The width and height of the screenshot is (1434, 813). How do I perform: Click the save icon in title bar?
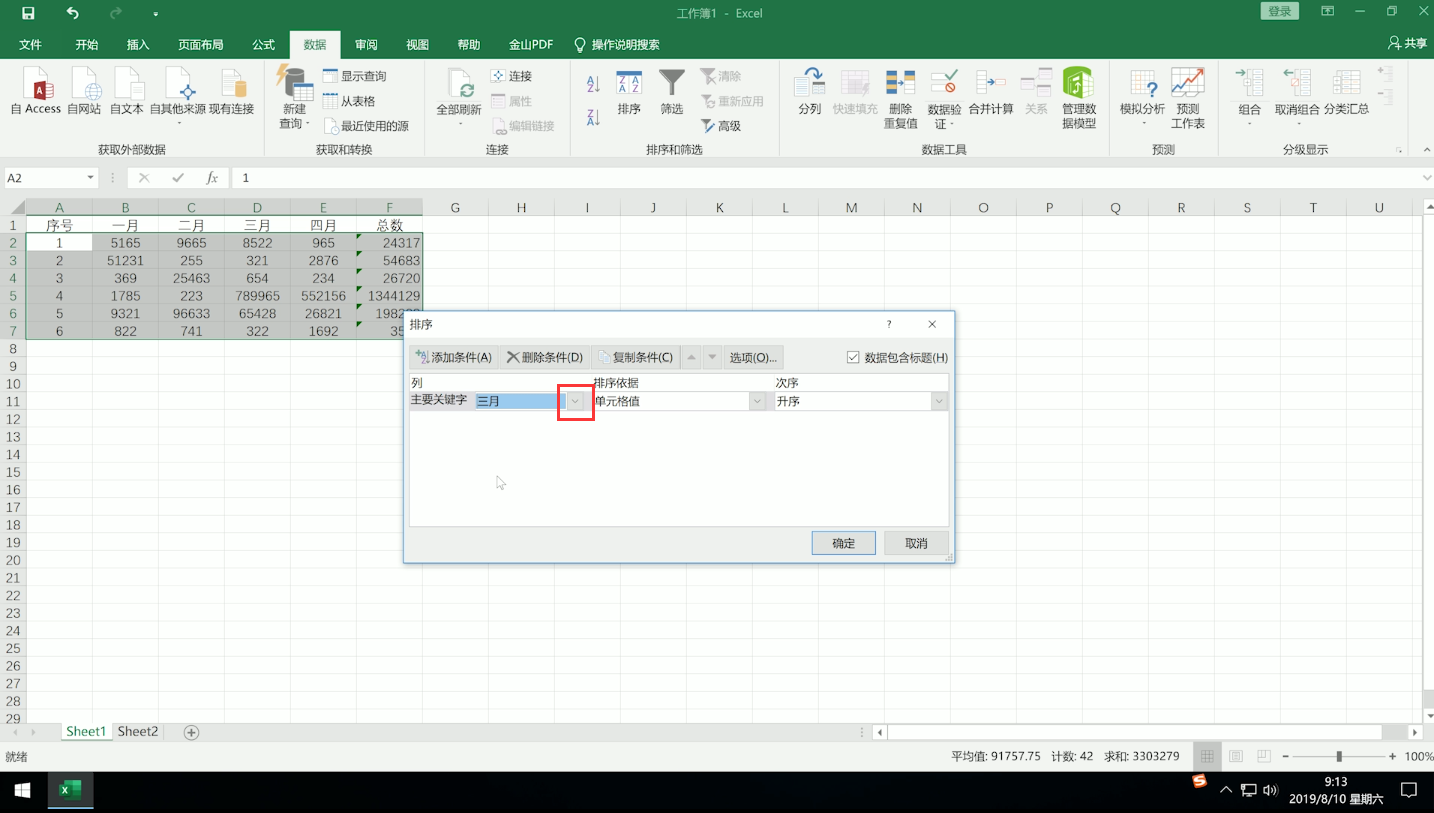click(x=28, y=13)
